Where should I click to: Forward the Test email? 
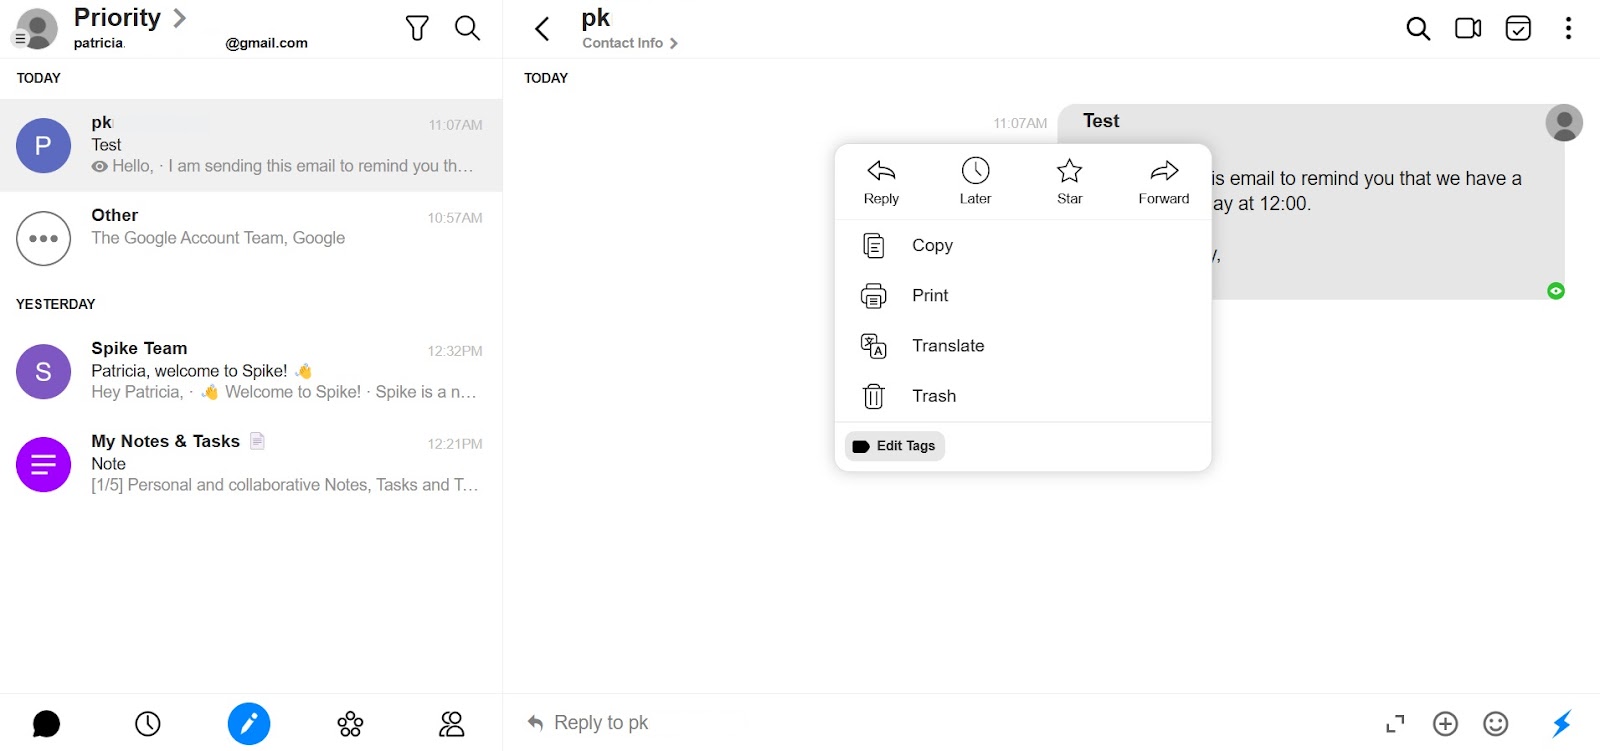(1164, 180)
